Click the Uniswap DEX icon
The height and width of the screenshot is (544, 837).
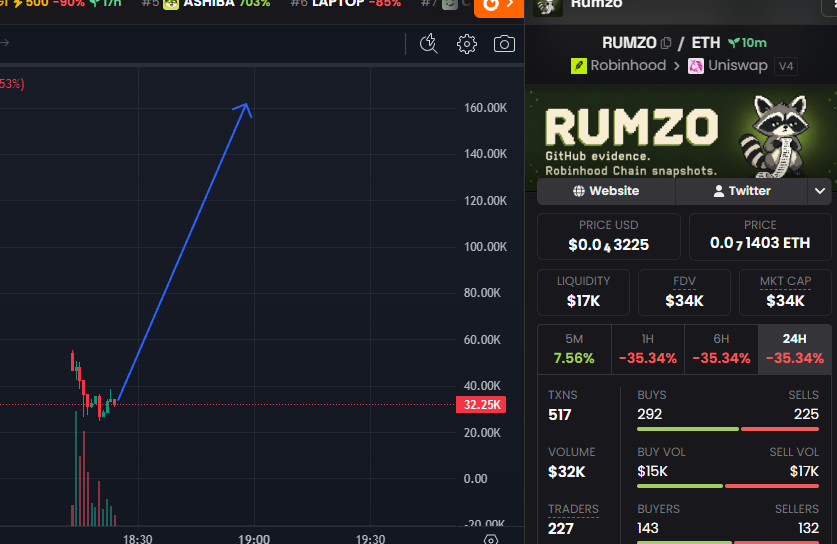point(696,66)
